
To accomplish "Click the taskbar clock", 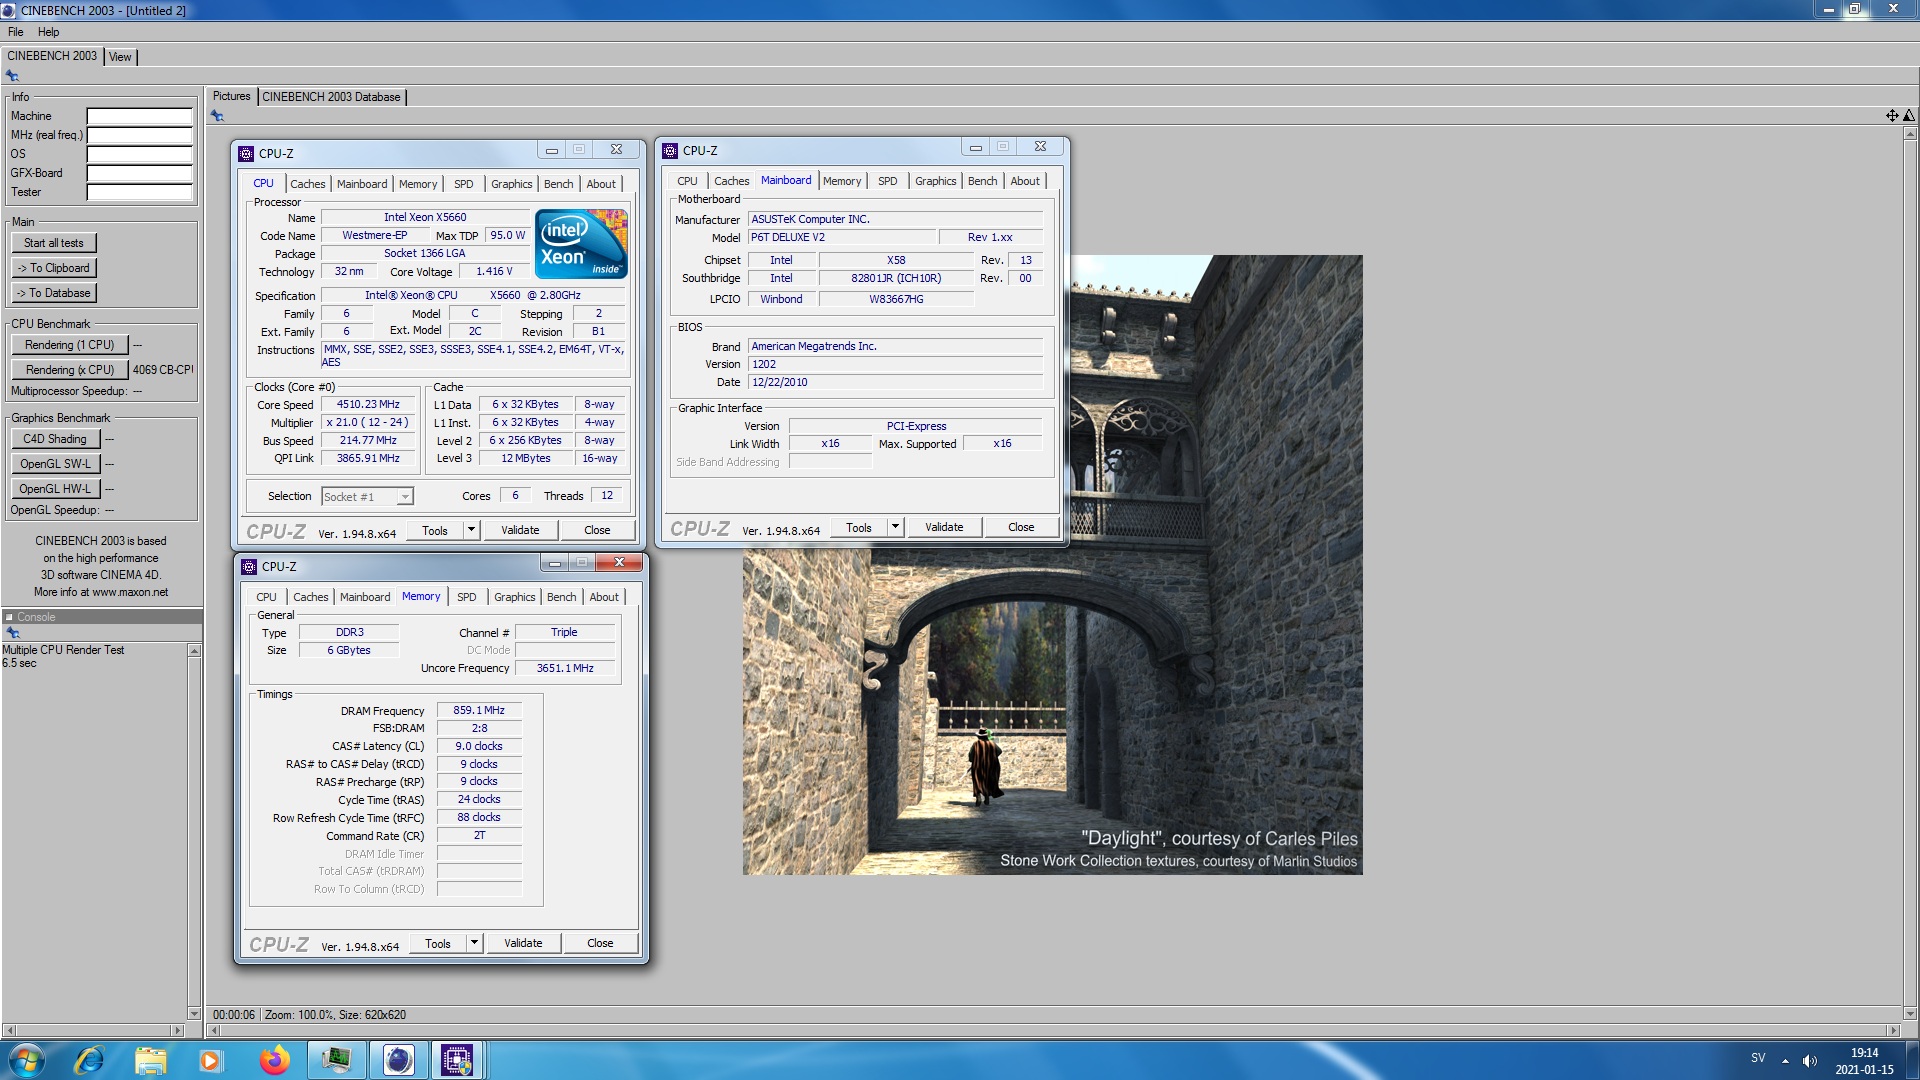I will [1864, 1061].
